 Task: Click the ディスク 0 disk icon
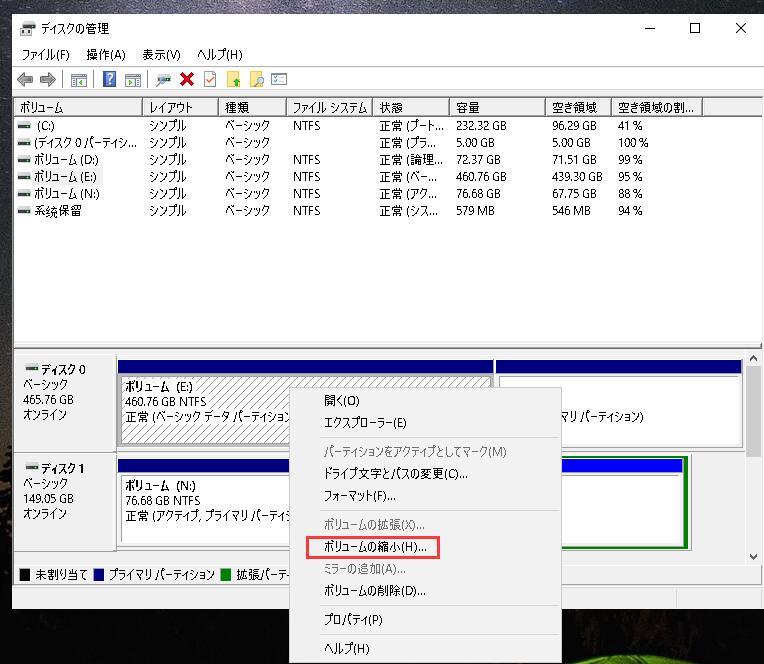(32, 367)
